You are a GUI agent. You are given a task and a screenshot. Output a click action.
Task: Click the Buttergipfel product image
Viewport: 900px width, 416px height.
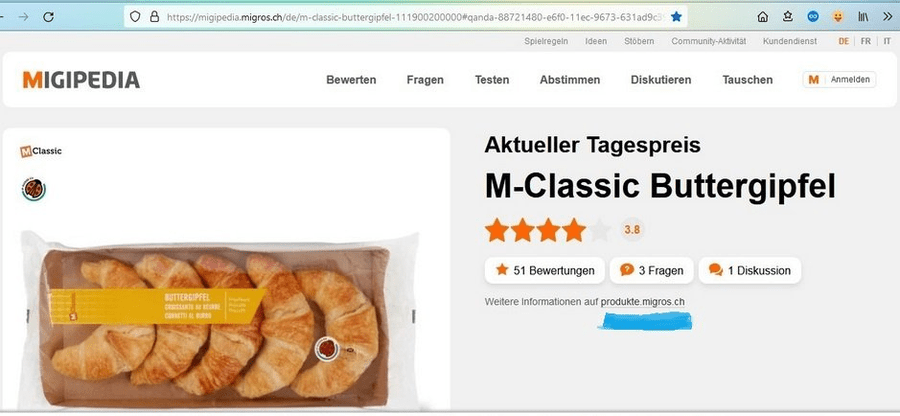point(220,318)
